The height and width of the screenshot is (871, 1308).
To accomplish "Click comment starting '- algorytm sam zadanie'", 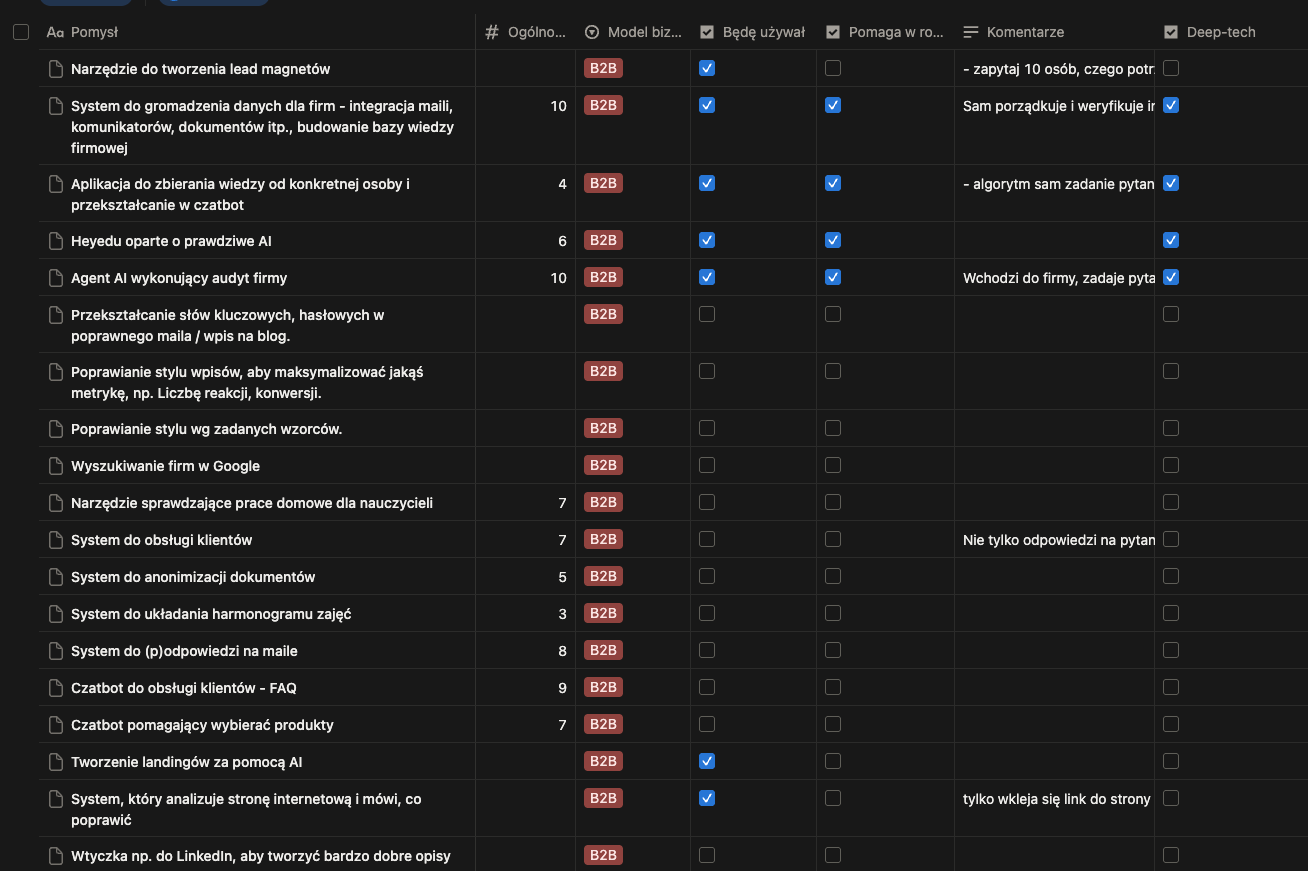I will [x=1058, y=184].
